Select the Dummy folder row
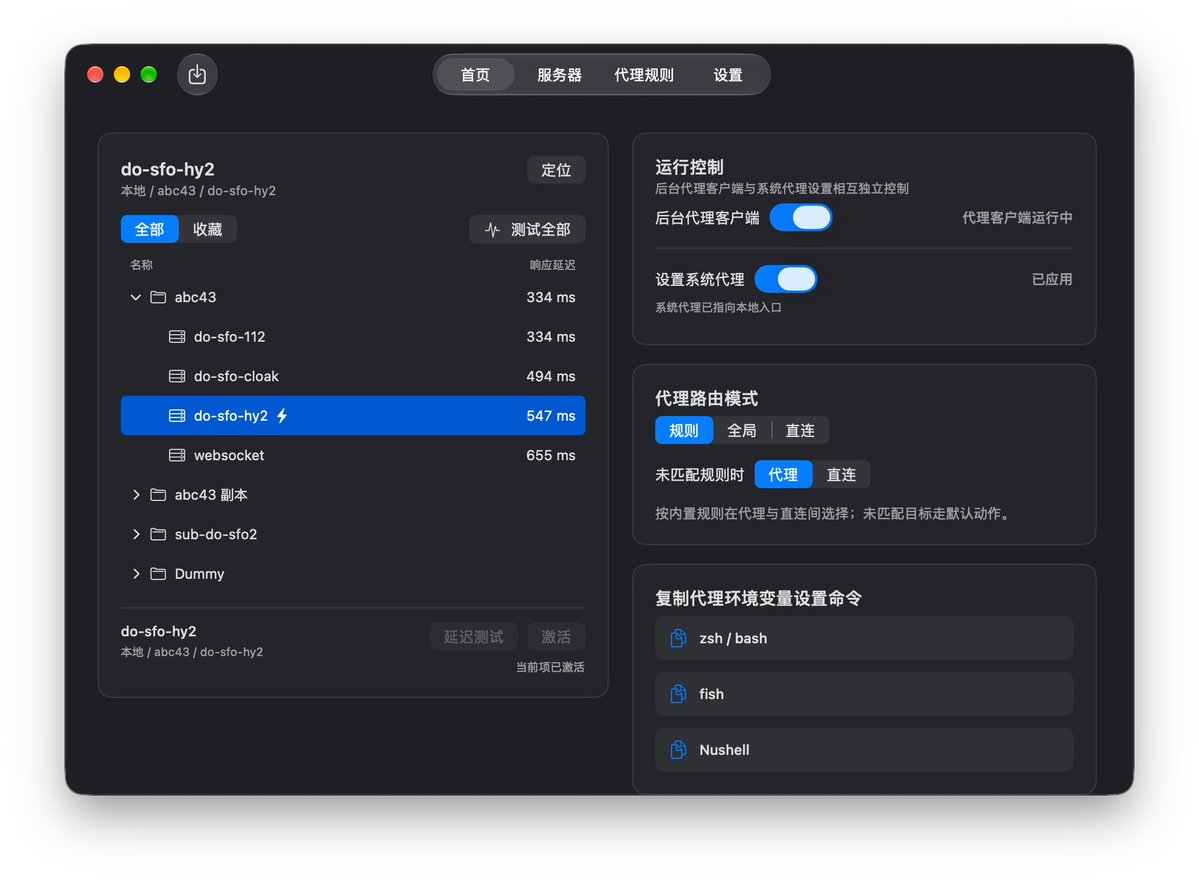Screen dimensions: 1199x881 (353, 574)
